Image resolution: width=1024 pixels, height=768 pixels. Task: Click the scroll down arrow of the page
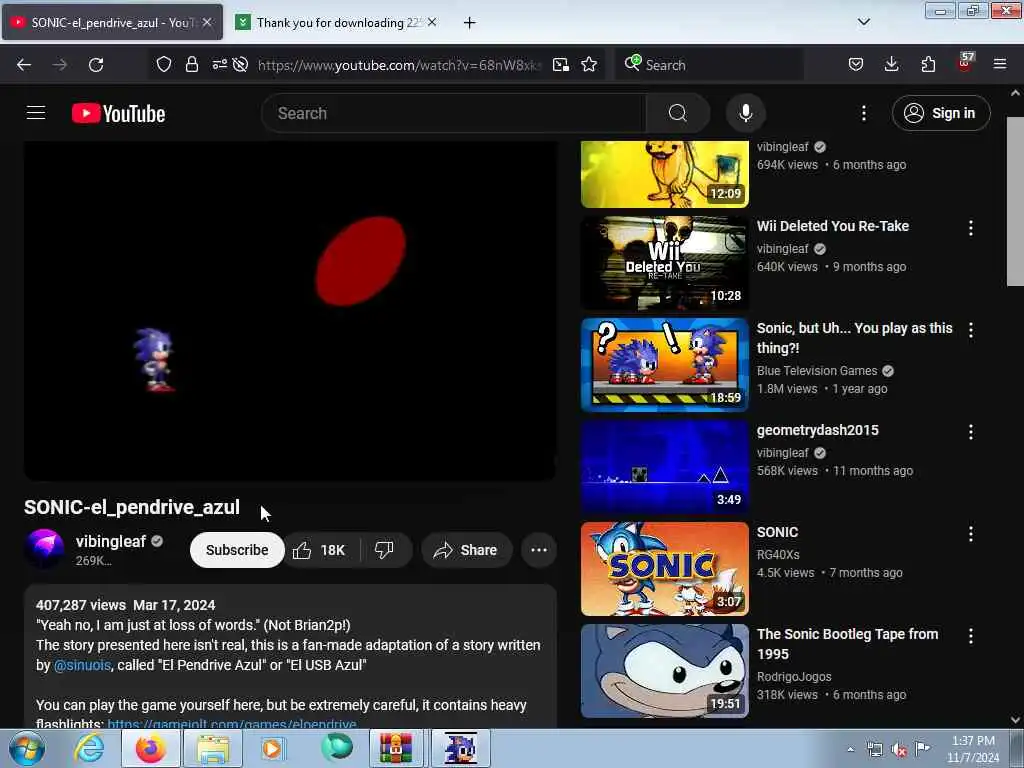pos(1015,720)
